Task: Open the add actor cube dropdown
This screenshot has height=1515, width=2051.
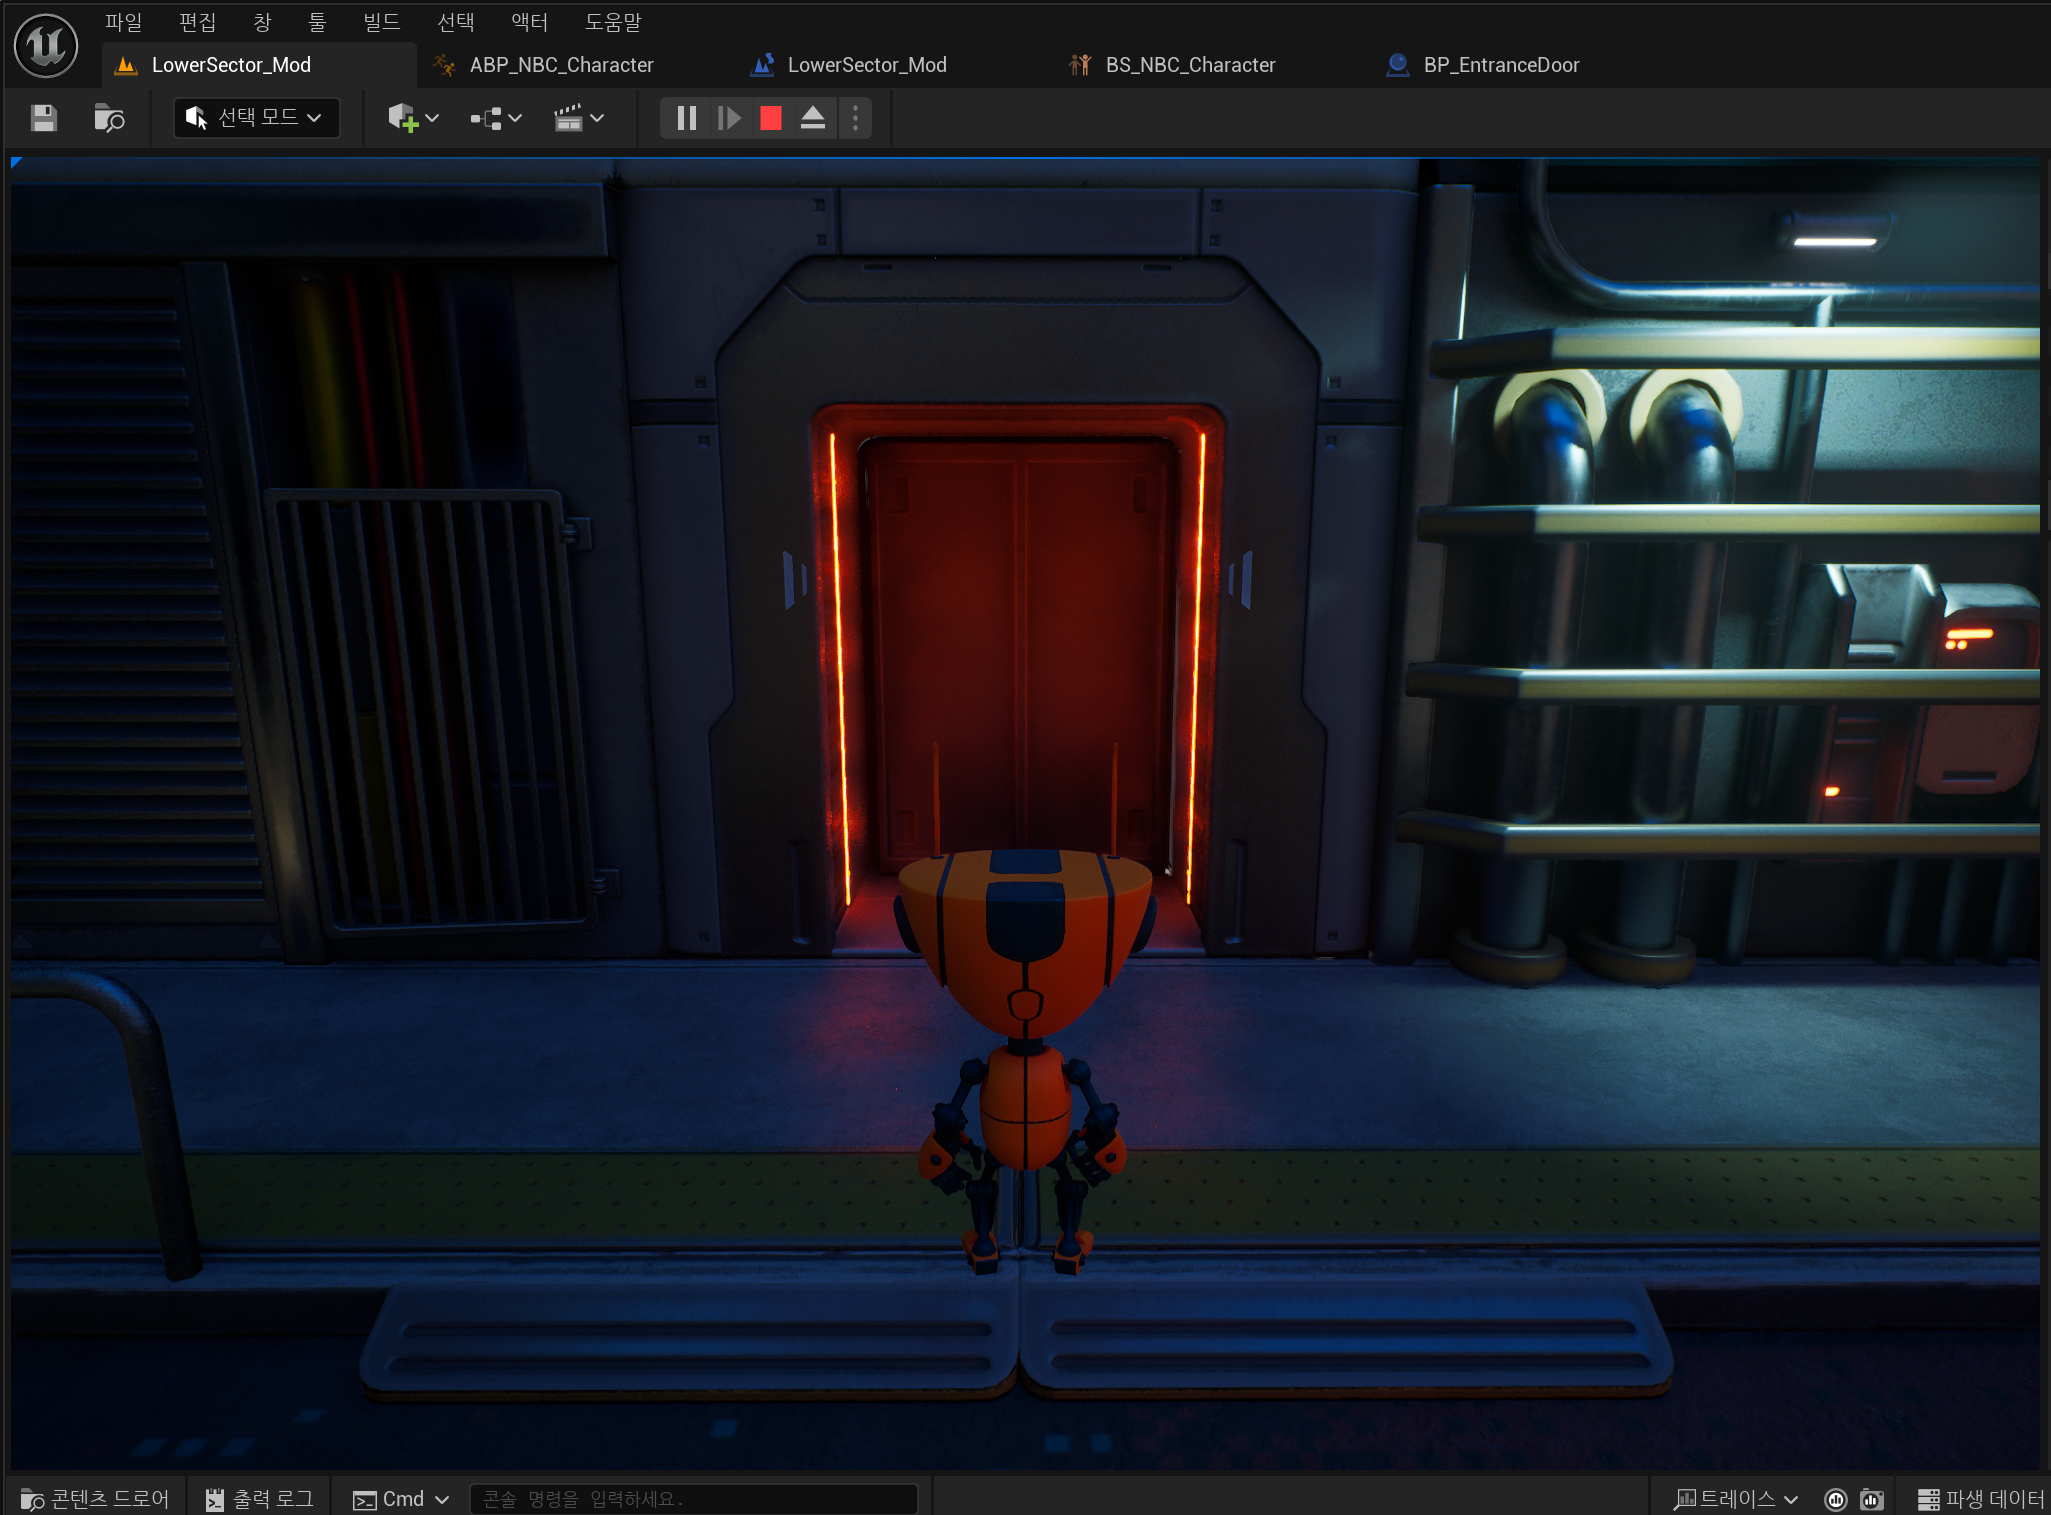Action: pos(413,118)
